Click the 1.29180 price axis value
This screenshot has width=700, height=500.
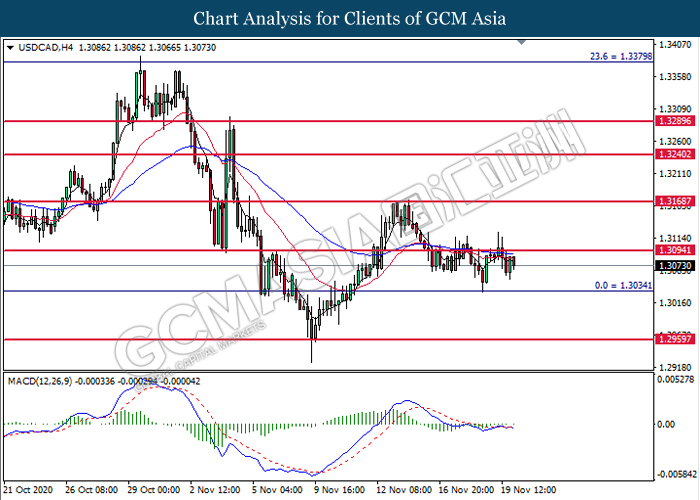[x=675, y=368]
